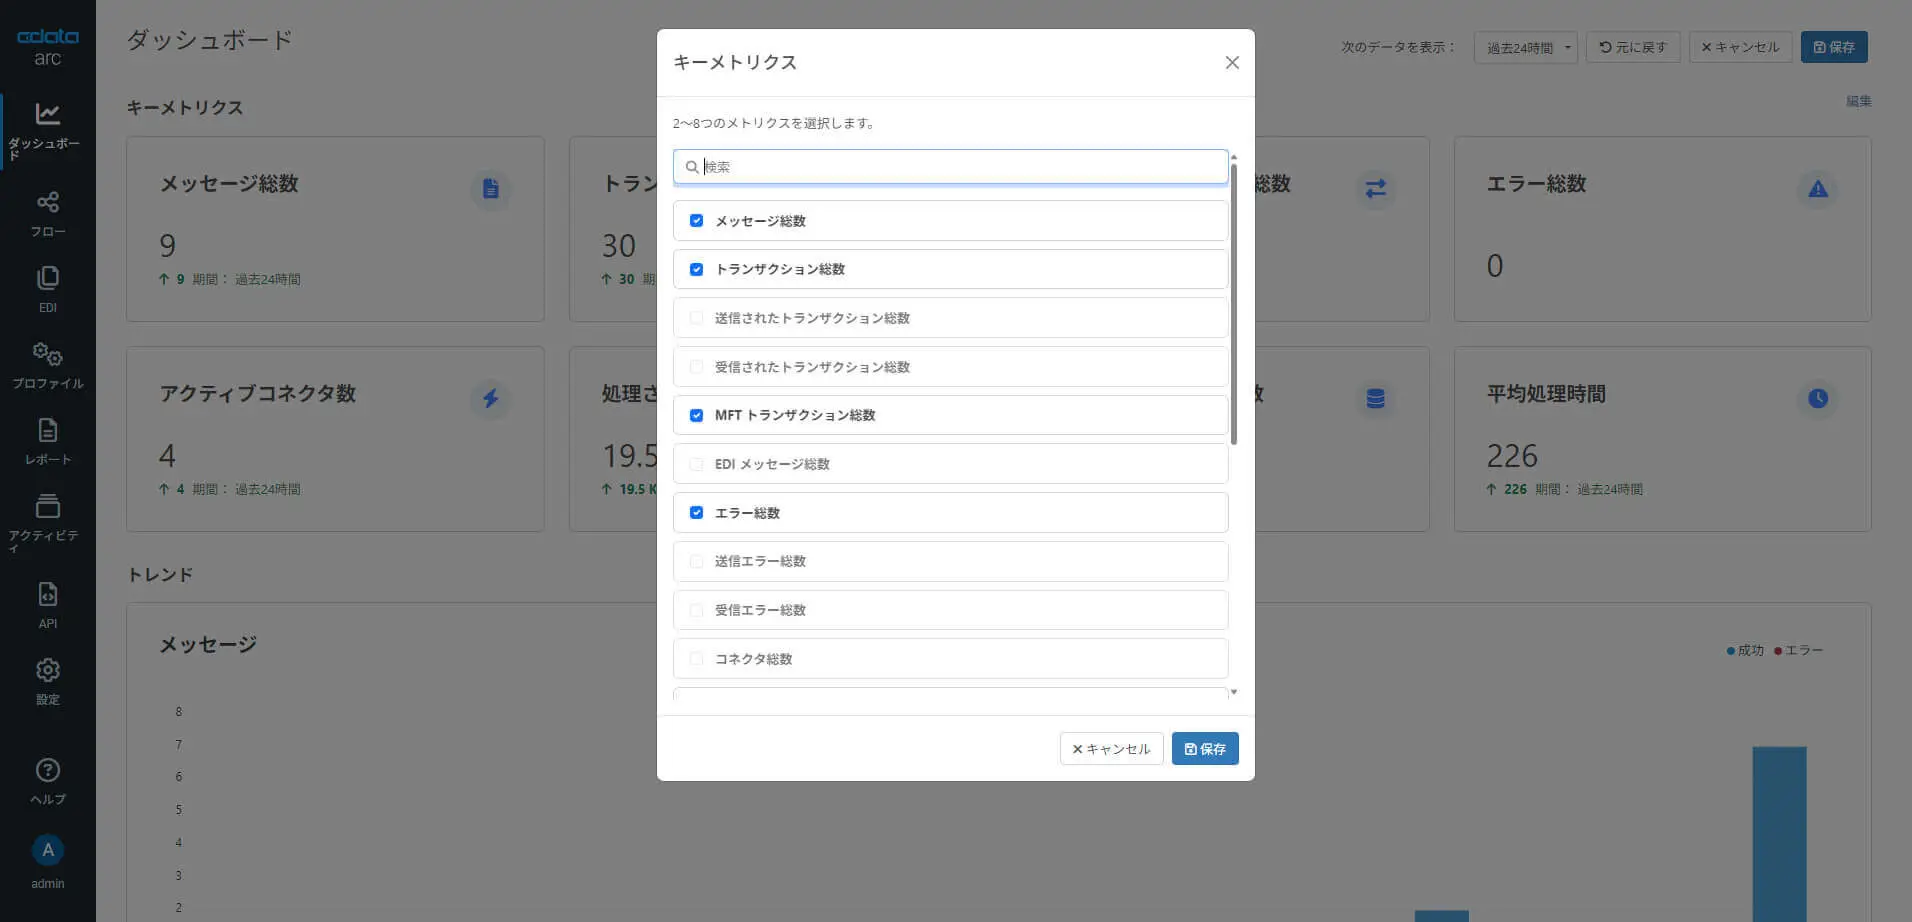
Task: Uncheck the MFT トランザクション総数 checkbox
Action: click(x=697, y=415)
